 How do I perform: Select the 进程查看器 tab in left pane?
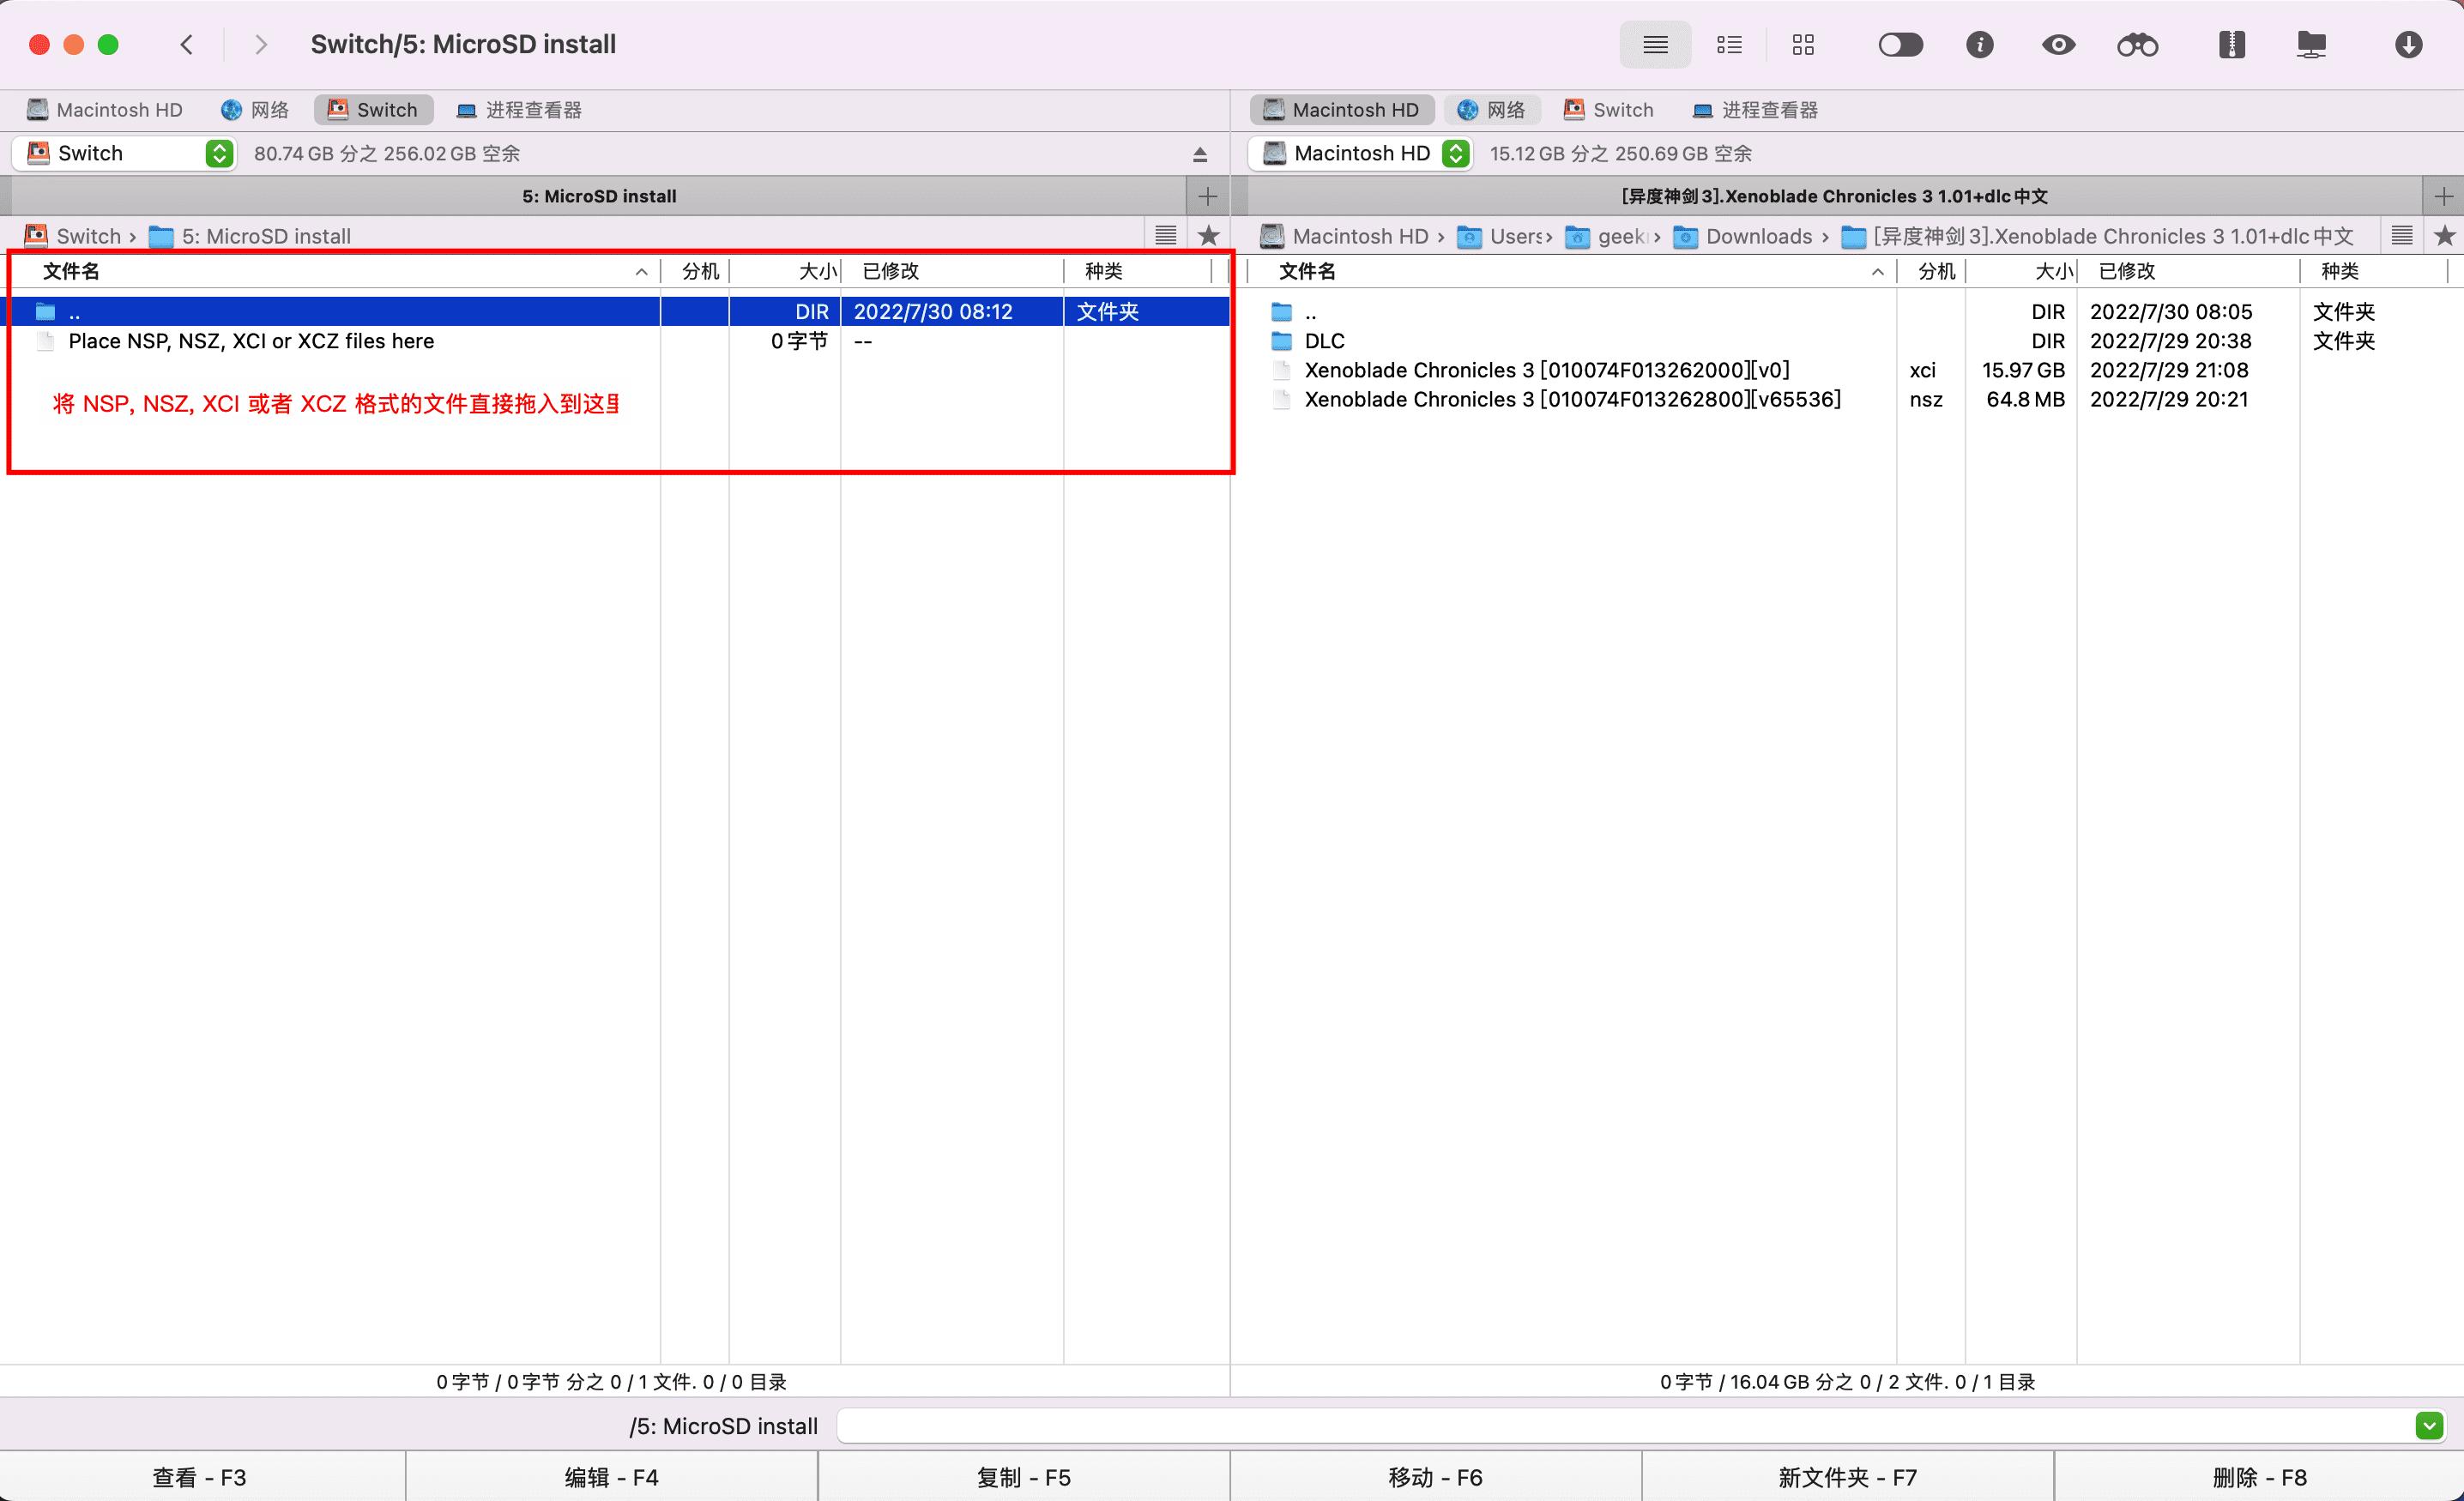(519, 110)
